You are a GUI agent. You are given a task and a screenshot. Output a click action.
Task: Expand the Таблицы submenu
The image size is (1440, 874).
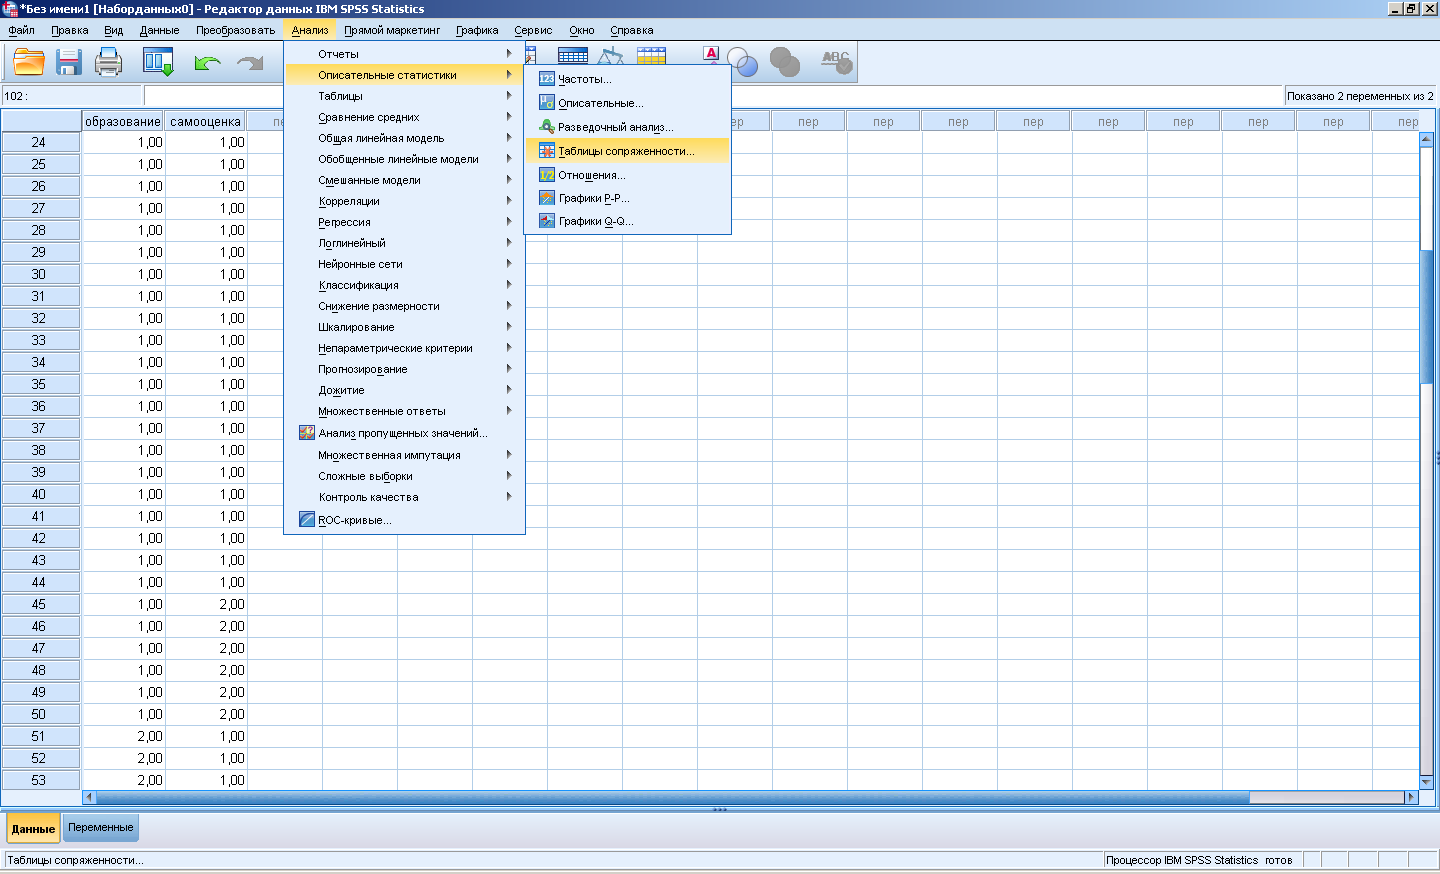tap(404, 96)
